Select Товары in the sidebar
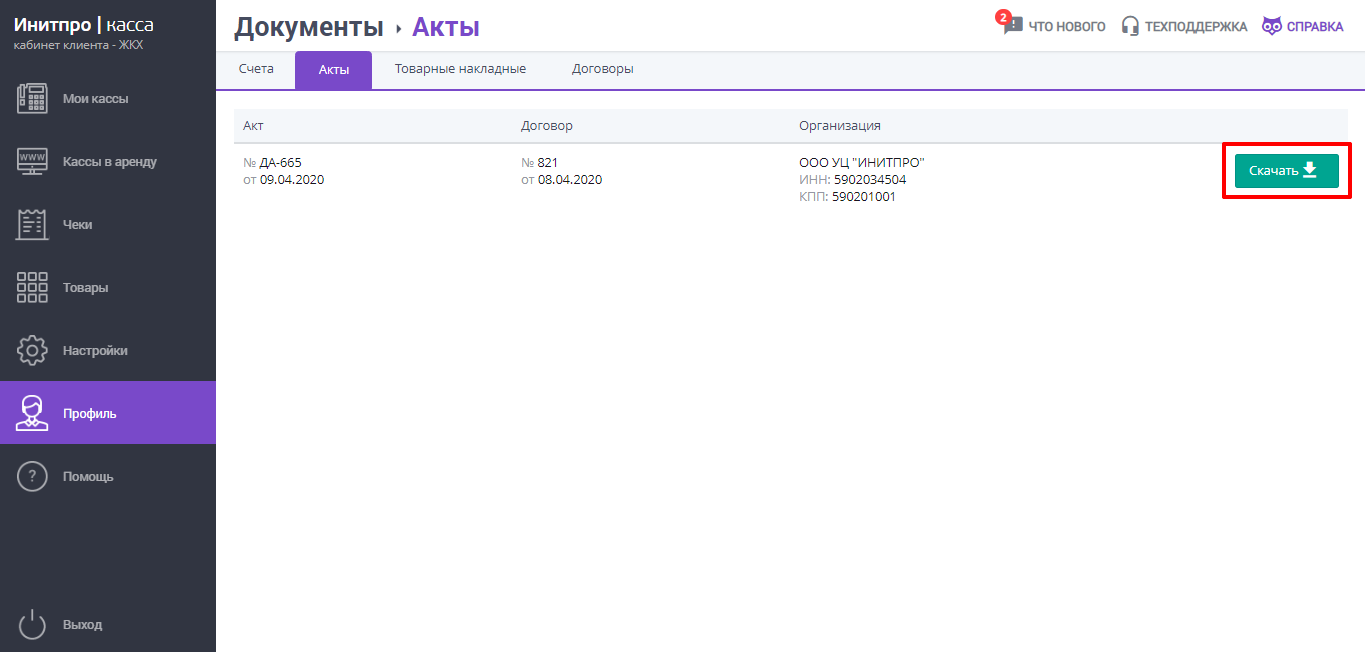The image size is (1365, 652). (x=108, y=287)
